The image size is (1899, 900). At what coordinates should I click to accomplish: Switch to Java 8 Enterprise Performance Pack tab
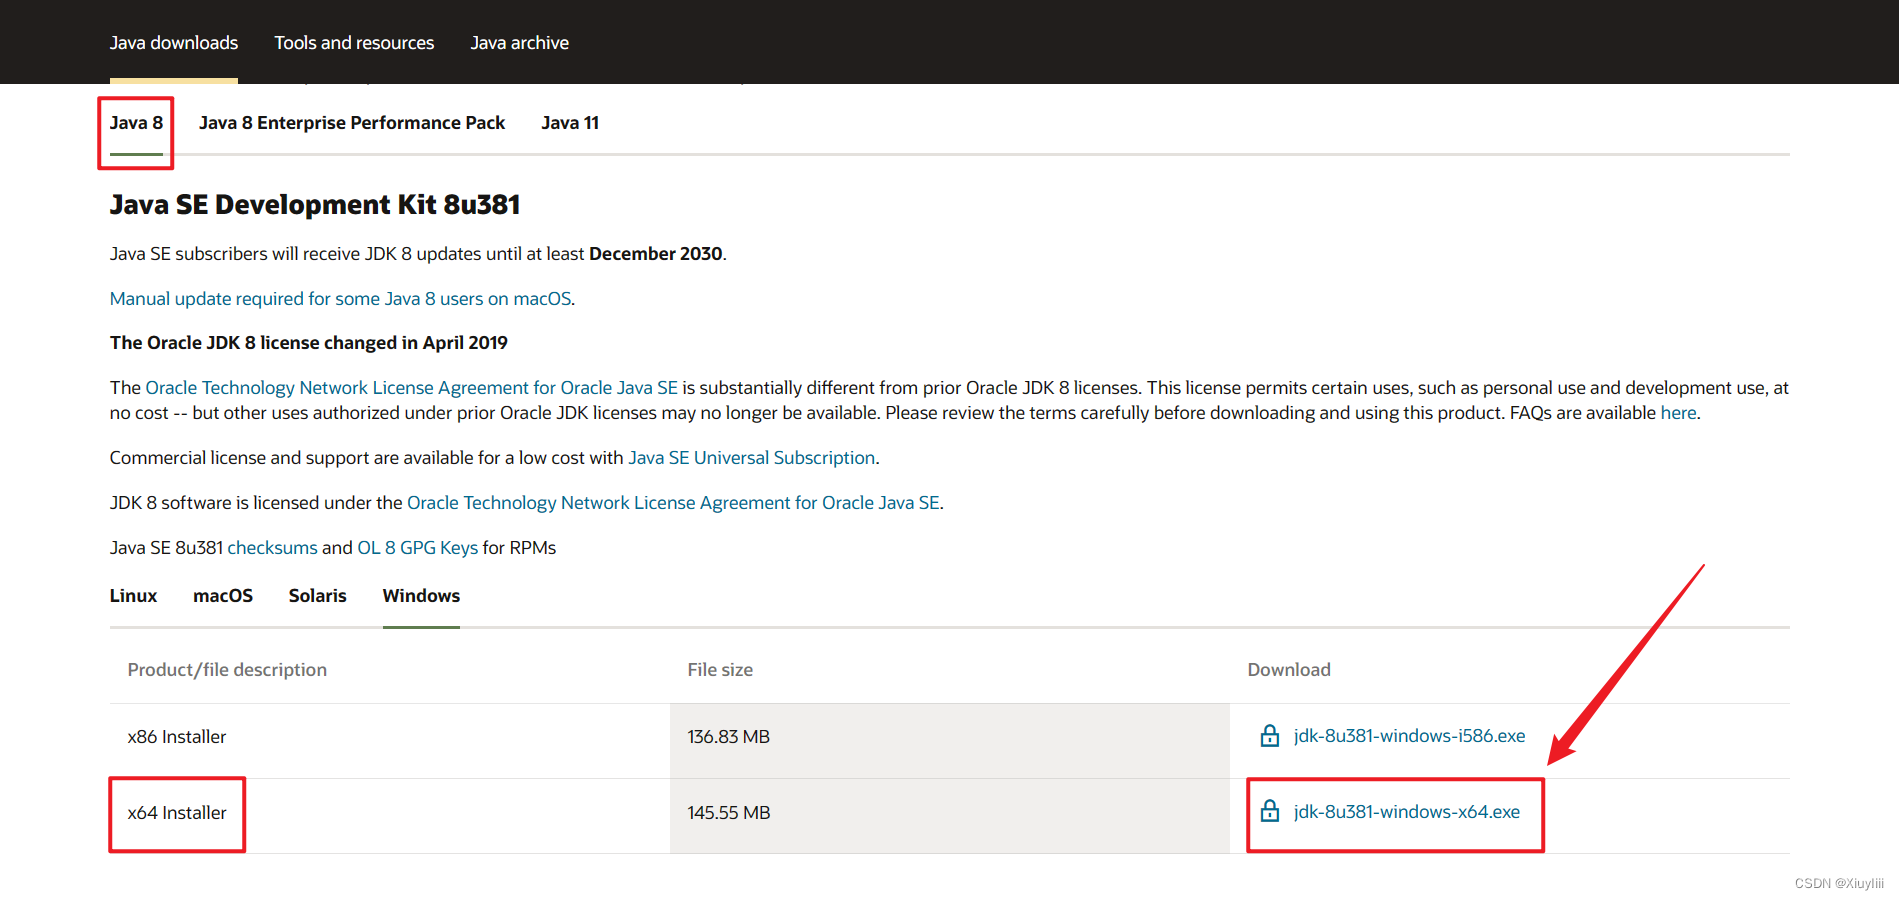coord(352,123)
